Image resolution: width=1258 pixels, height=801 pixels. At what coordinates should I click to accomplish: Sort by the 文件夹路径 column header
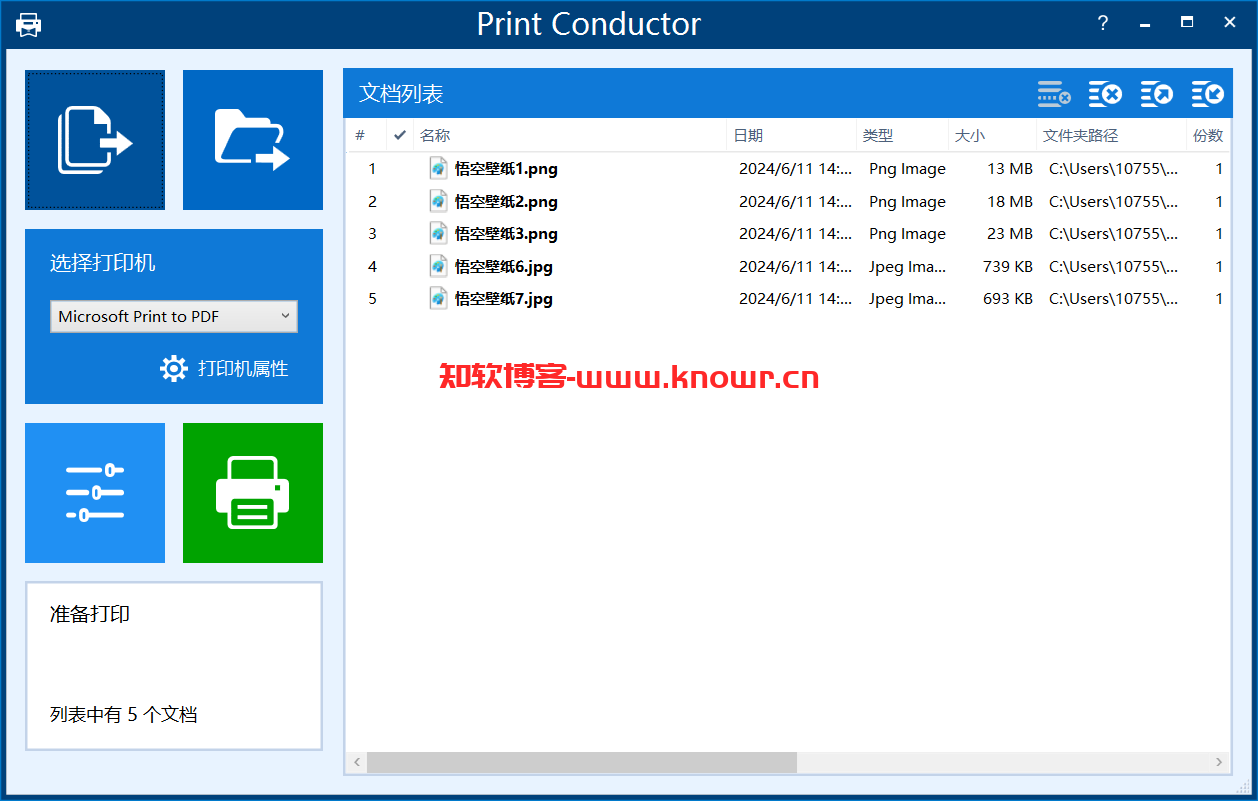tap(1111, 135)
